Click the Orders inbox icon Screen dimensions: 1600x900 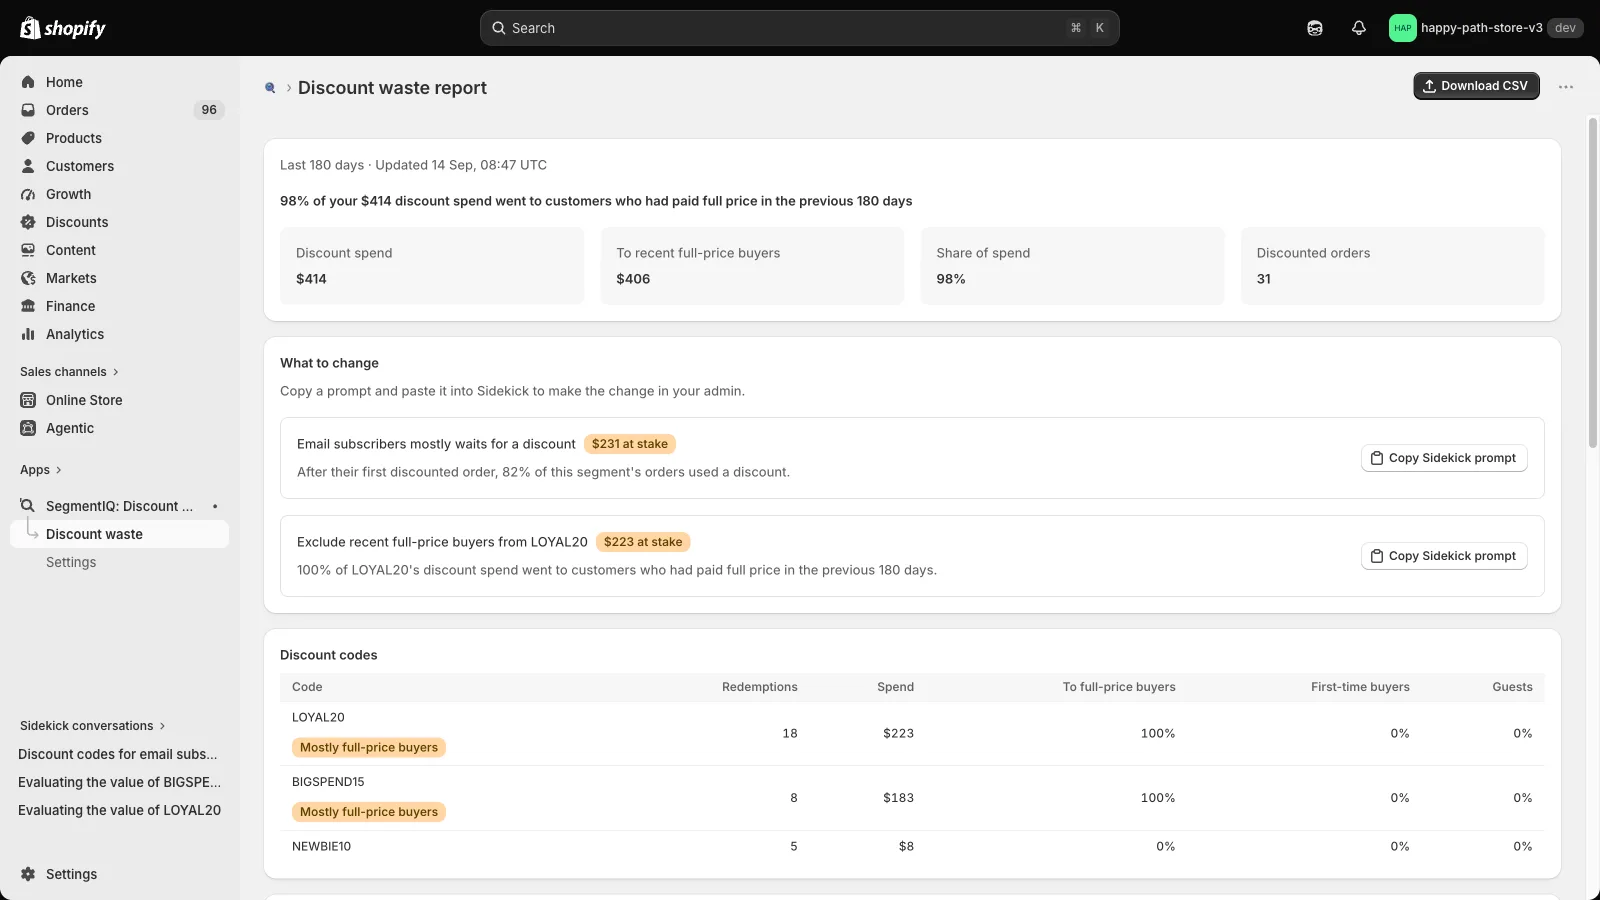(x=28, y=110)
